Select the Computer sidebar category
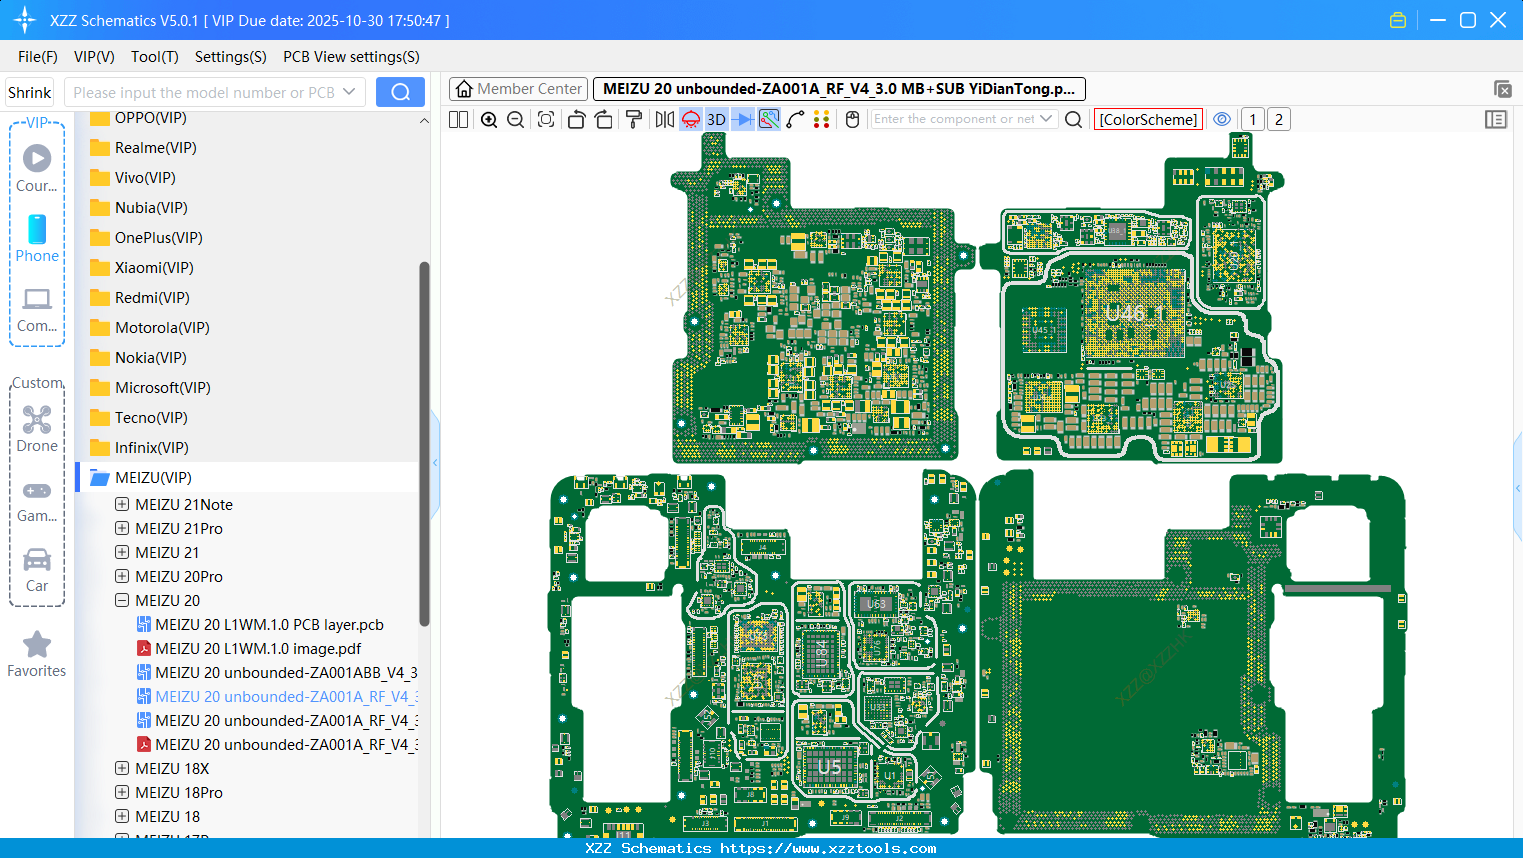The width and height of the screenshot is (1523, 858). point(37,309)
